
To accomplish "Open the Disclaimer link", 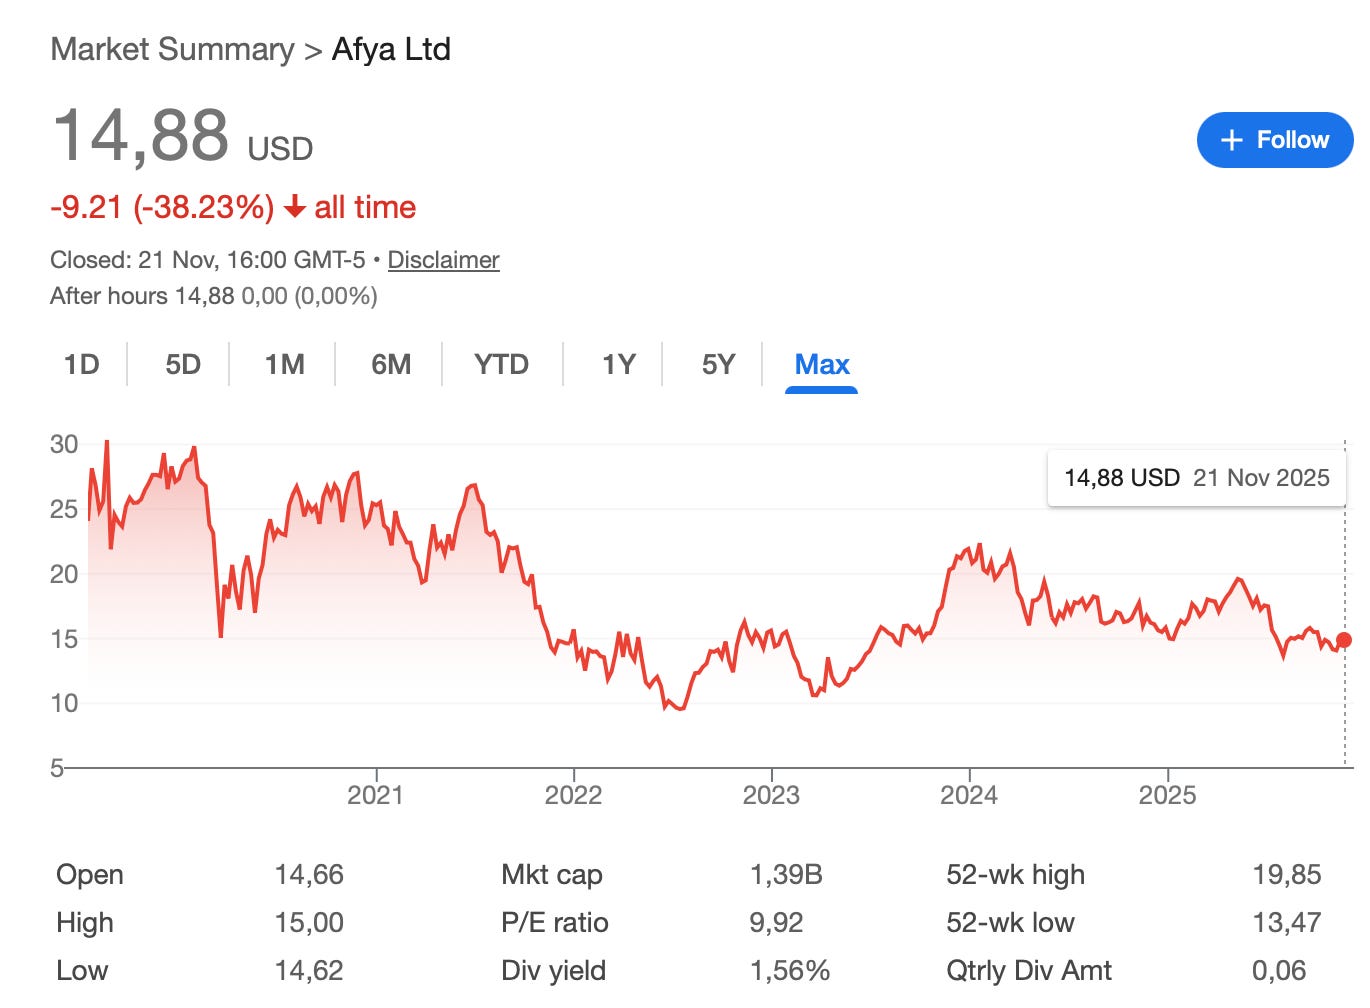I will (x=443, y=260).
